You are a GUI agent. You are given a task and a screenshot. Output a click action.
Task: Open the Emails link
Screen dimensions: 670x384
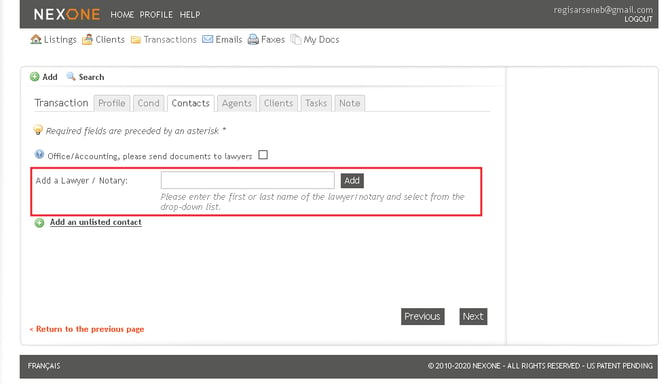[229, 39]
